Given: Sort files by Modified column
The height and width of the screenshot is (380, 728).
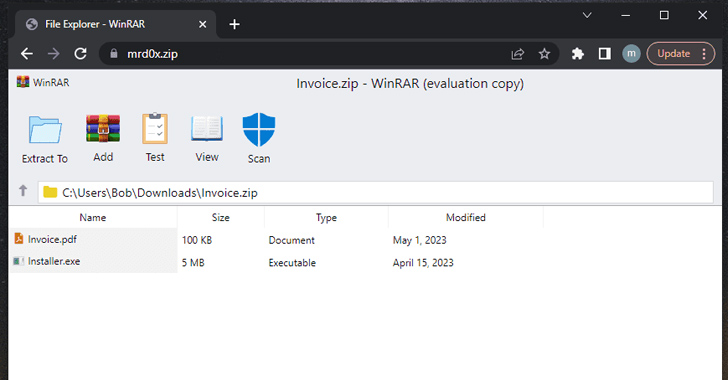Looking at the screenshot, I should 466,217.
